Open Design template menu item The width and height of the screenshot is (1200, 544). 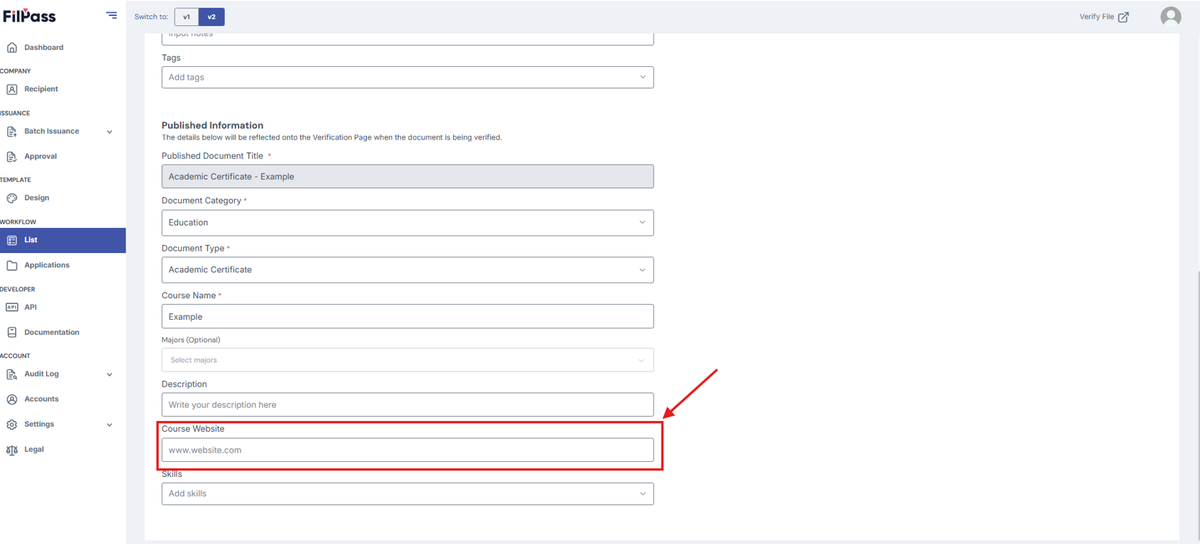(37, 198)
